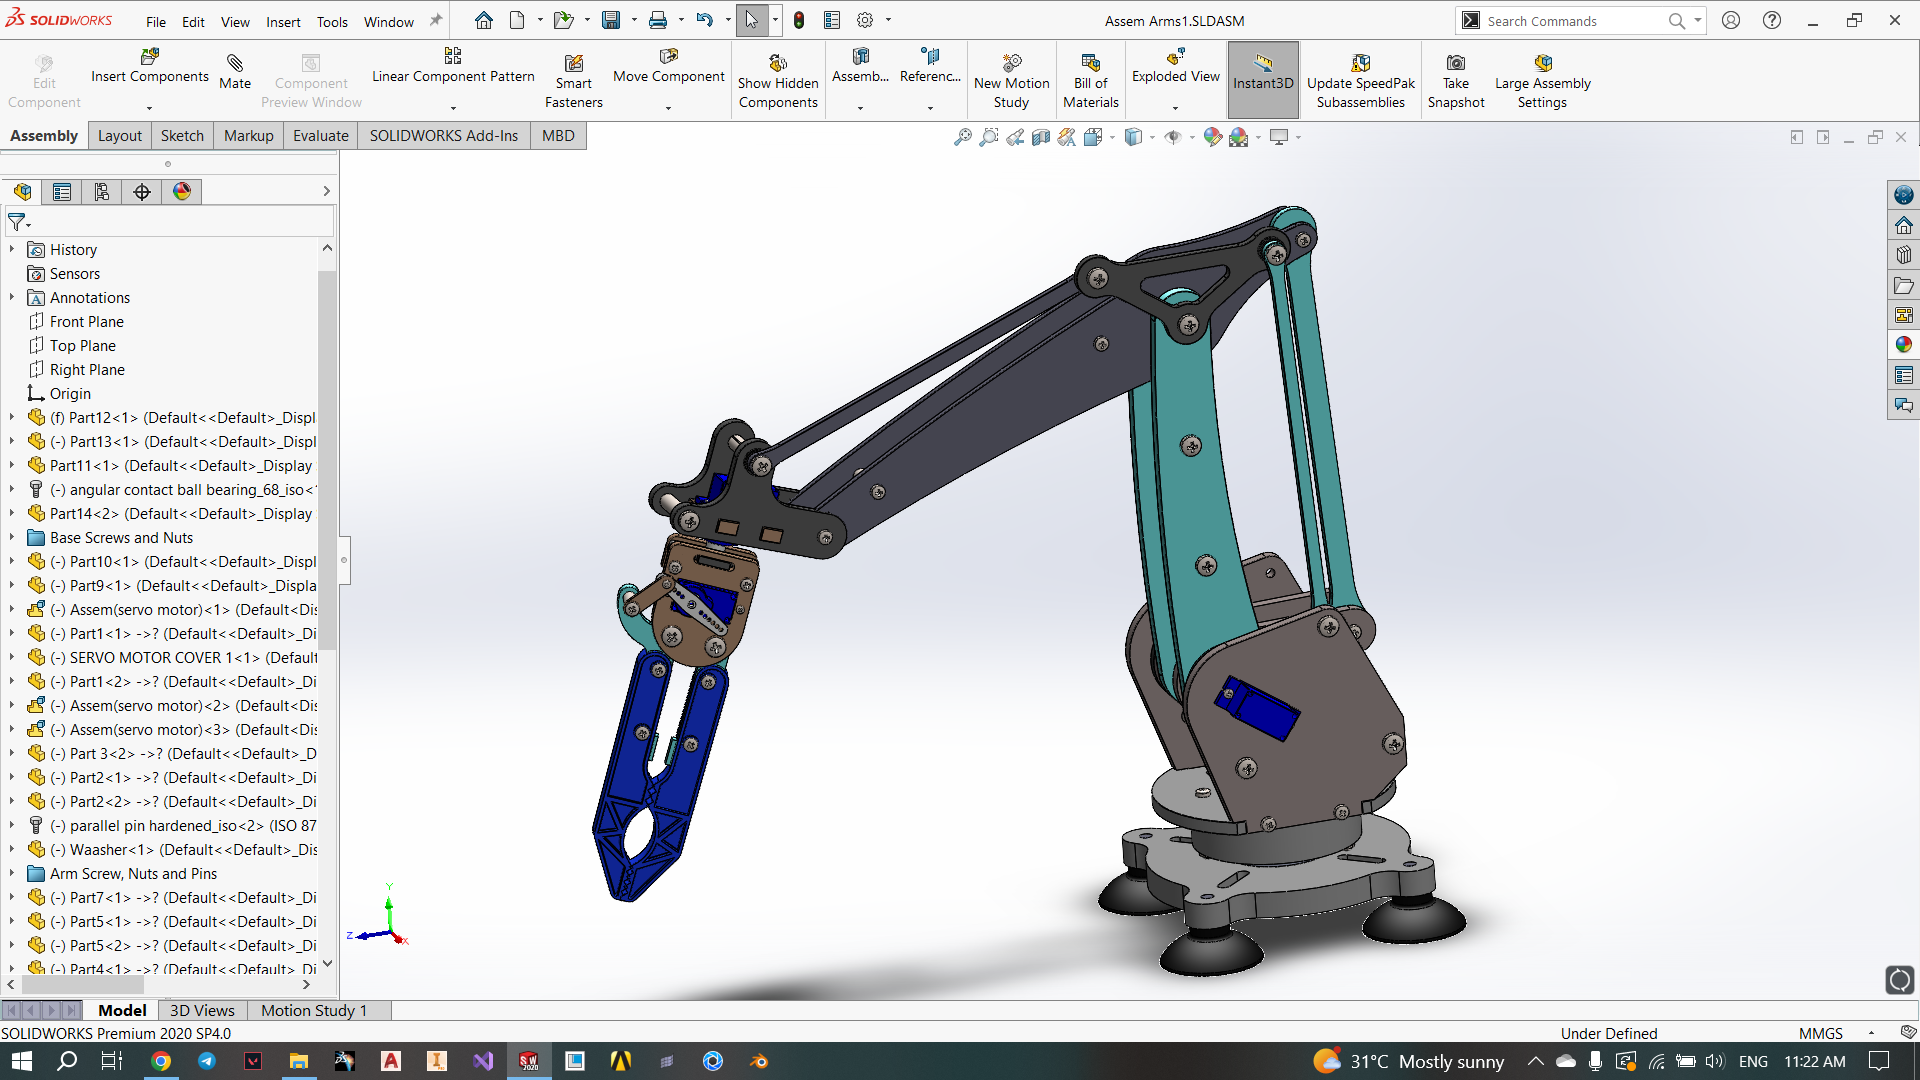Viewport: 1920px width, 1080px height.
Task: Open DimXpertManager crosshair tab icon
Action: (141, 192)
